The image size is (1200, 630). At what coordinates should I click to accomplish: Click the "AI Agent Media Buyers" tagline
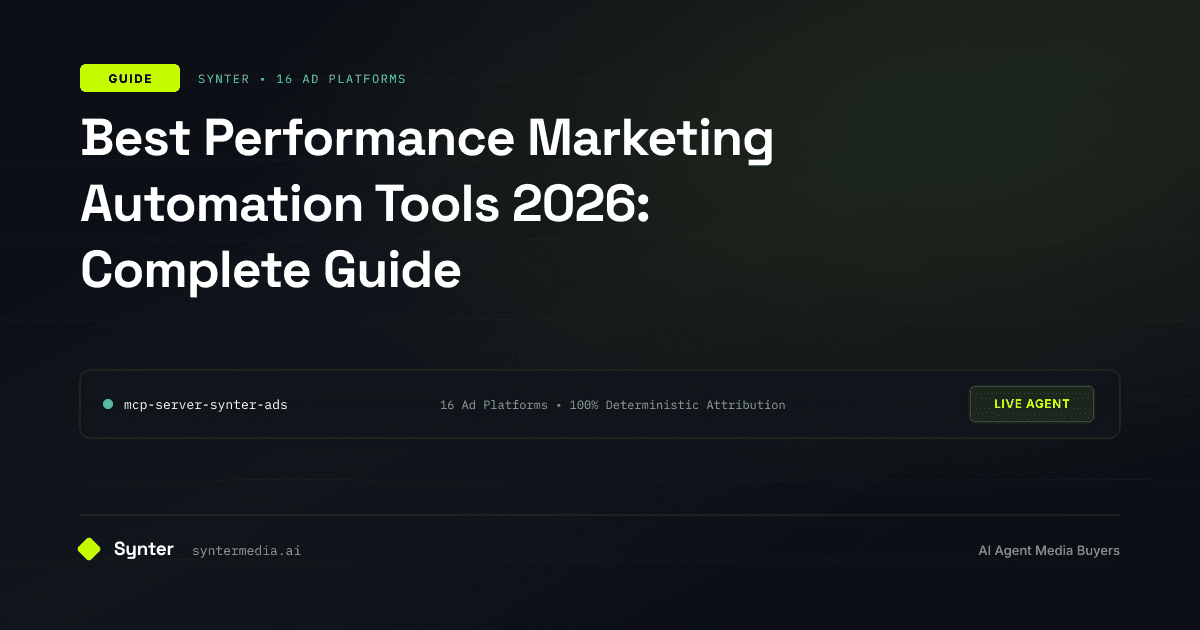tap(1049, 550)
